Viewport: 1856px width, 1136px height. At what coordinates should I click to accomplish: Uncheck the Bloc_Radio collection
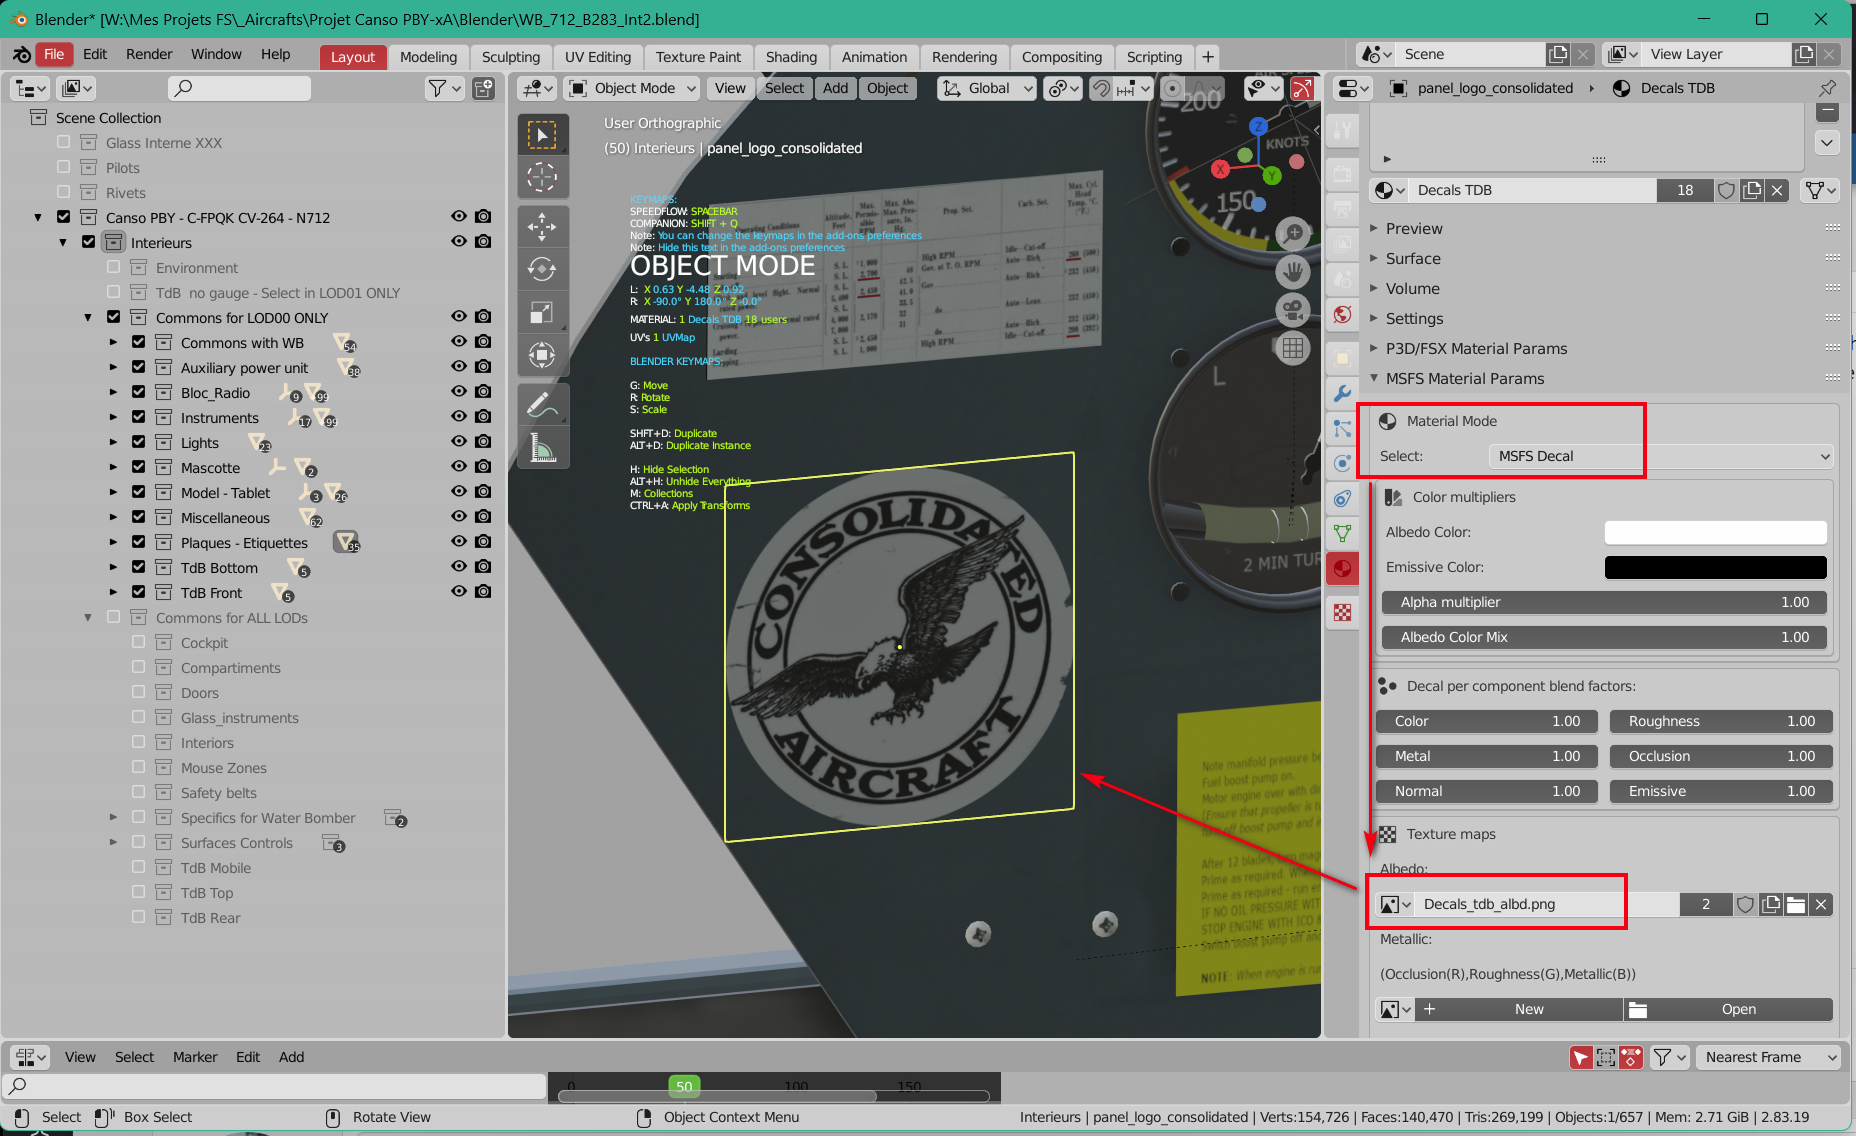(x=139, y=392)
